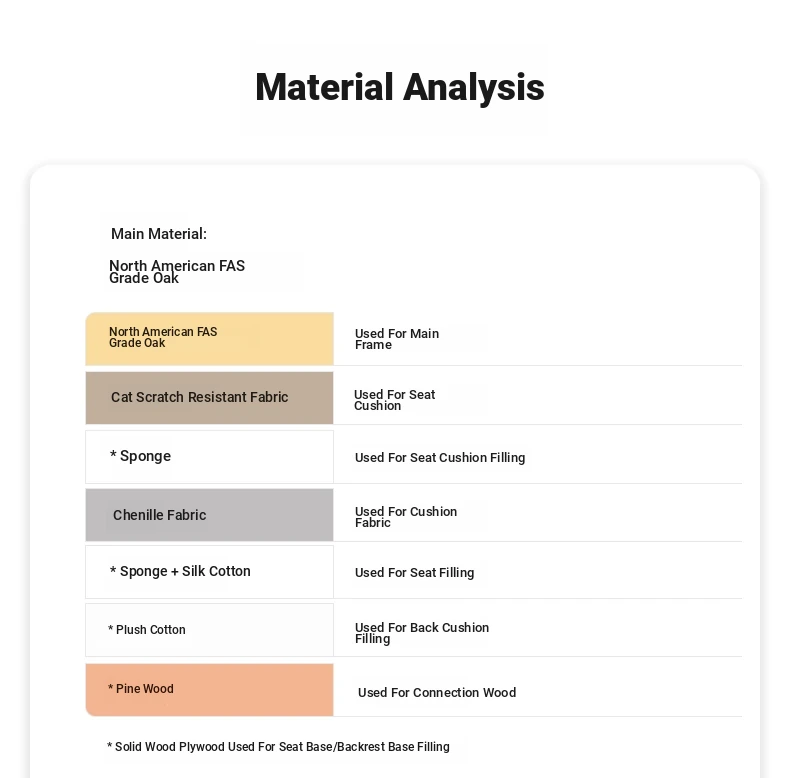Select the 'Used For Seat Cushion' text
790x778 pixels.
point(395,400)
